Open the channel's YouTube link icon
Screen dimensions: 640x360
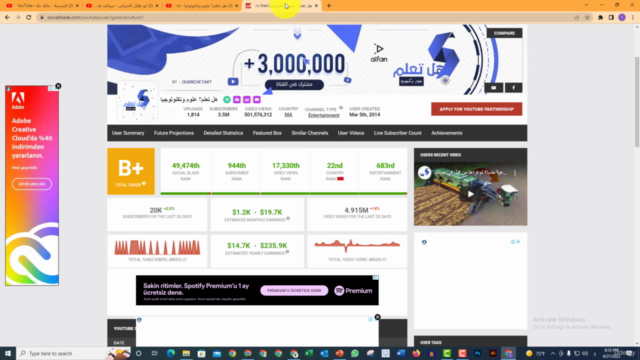[x=493, y=88]
